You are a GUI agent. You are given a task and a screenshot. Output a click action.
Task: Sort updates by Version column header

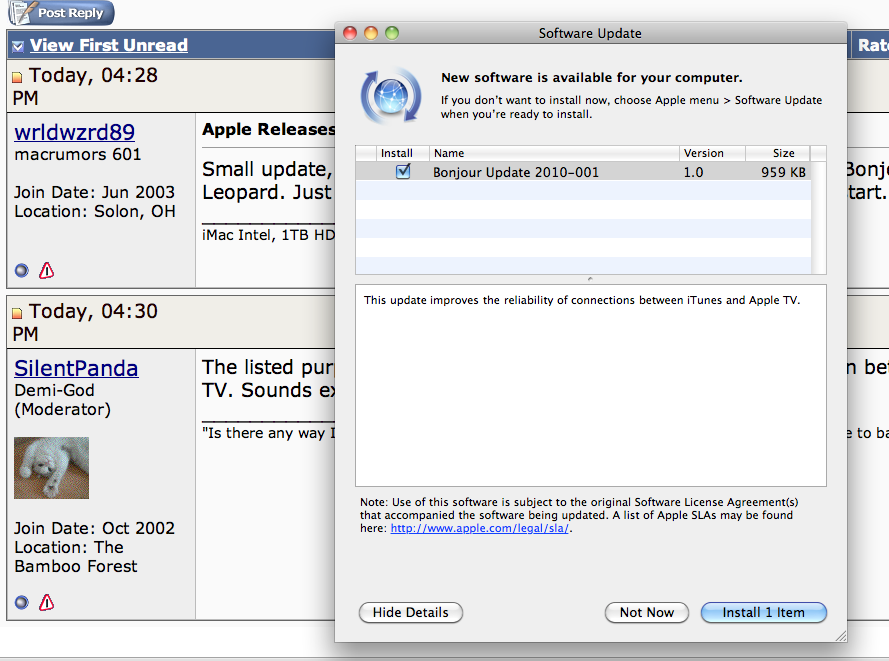click(712, 153)
